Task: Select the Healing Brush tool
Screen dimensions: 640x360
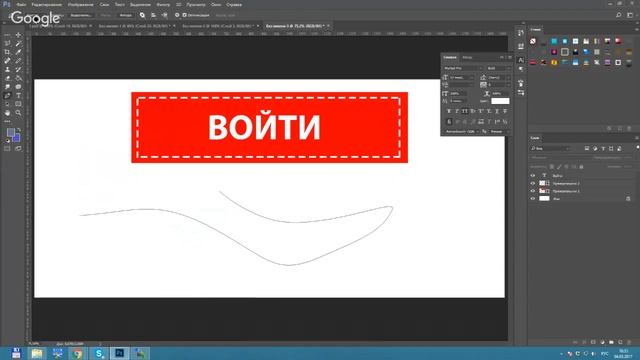Action: [7, 61]
